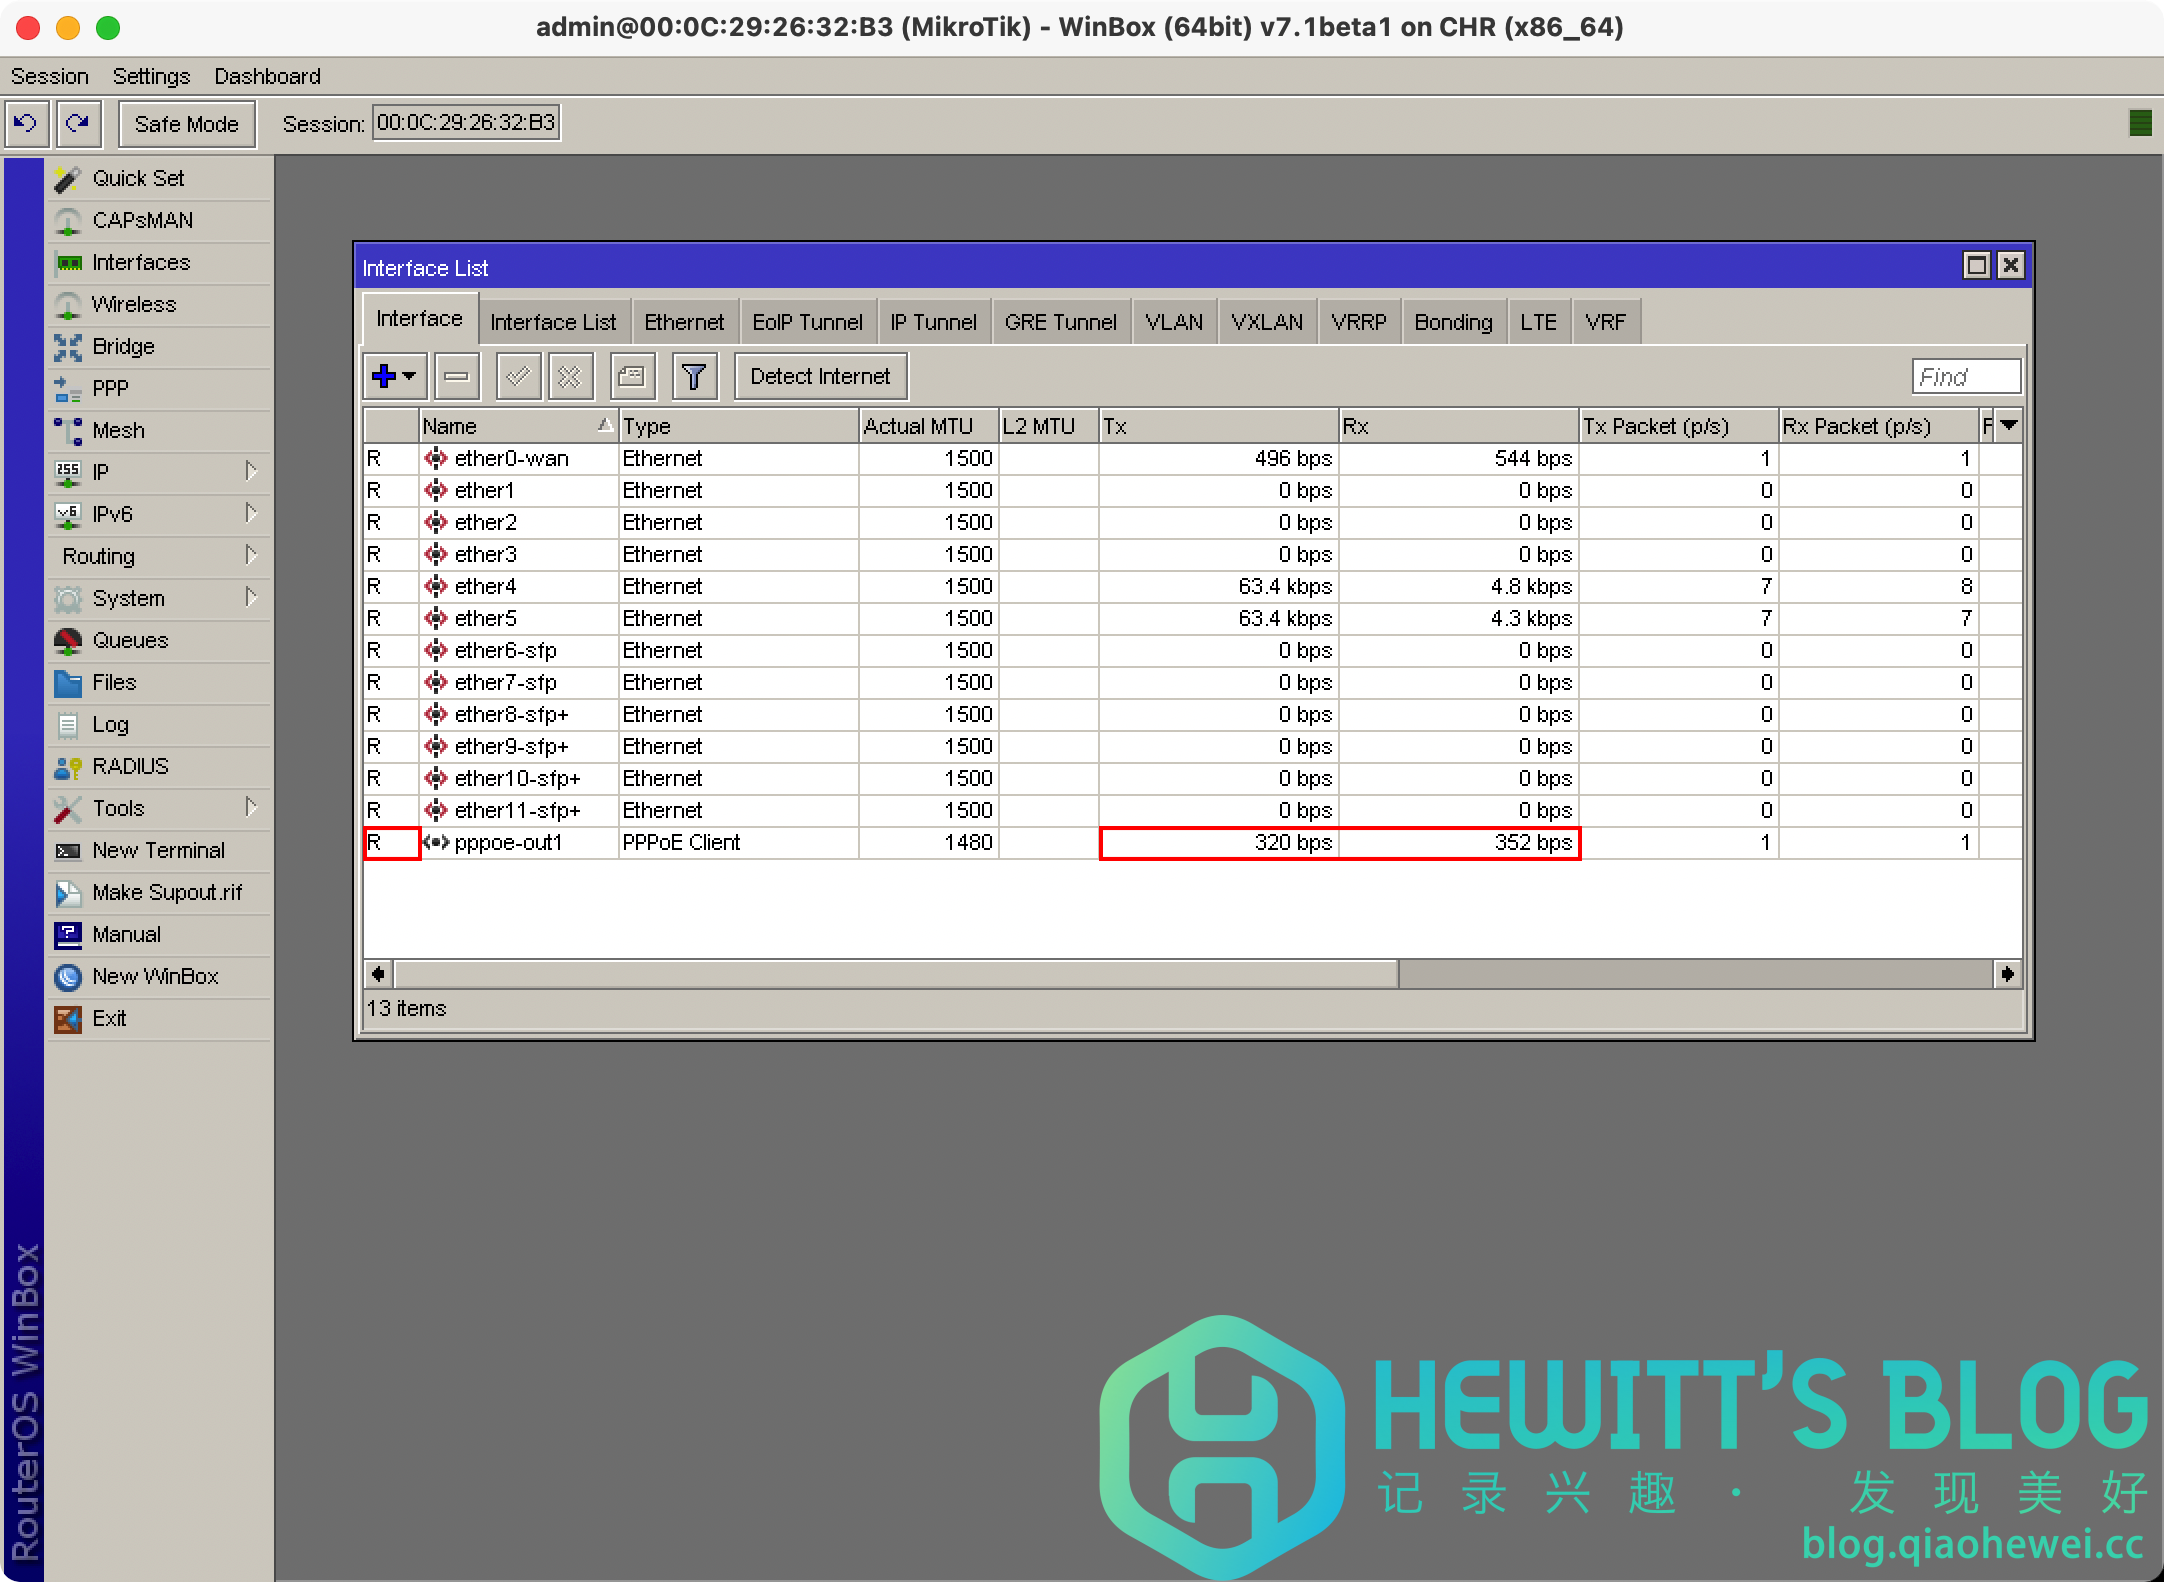Open Bridge from the sidebar

(x=123, y=346)
